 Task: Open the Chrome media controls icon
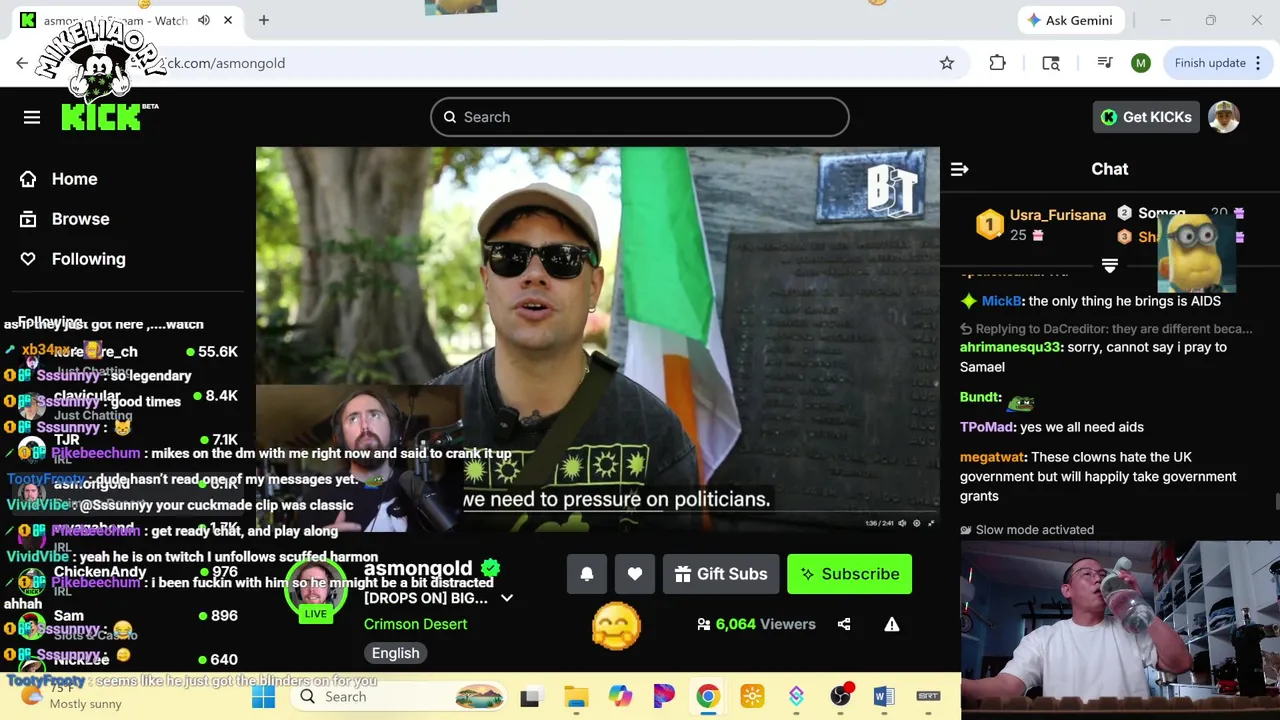[1105, 63]
